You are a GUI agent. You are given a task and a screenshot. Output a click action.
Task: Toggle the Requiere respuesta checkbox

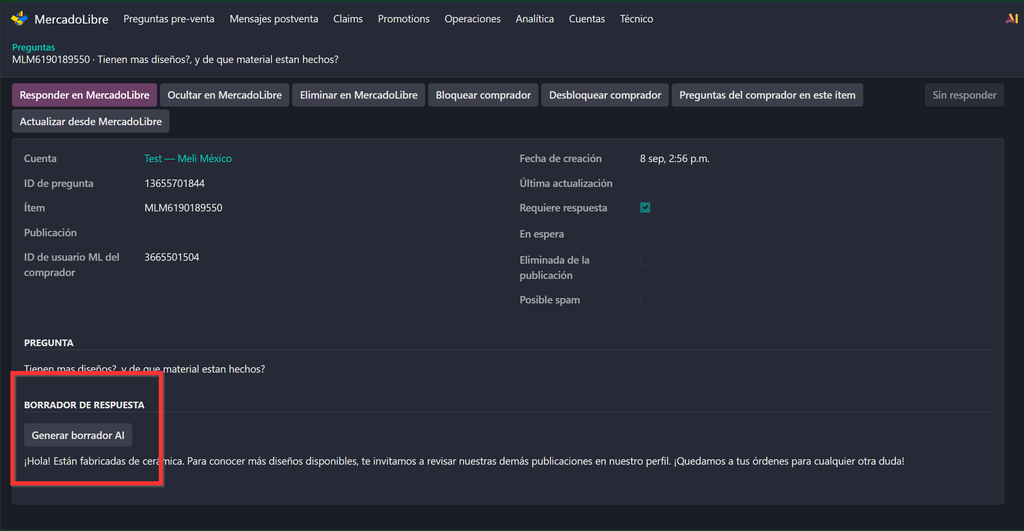coord(645,208)
